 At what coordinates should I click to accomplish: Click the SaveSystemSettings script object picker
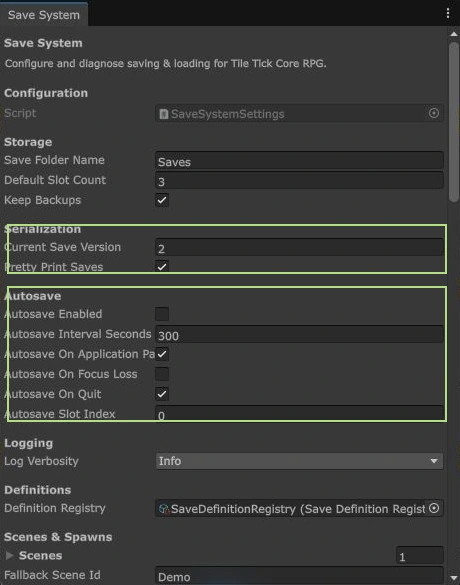434,113
